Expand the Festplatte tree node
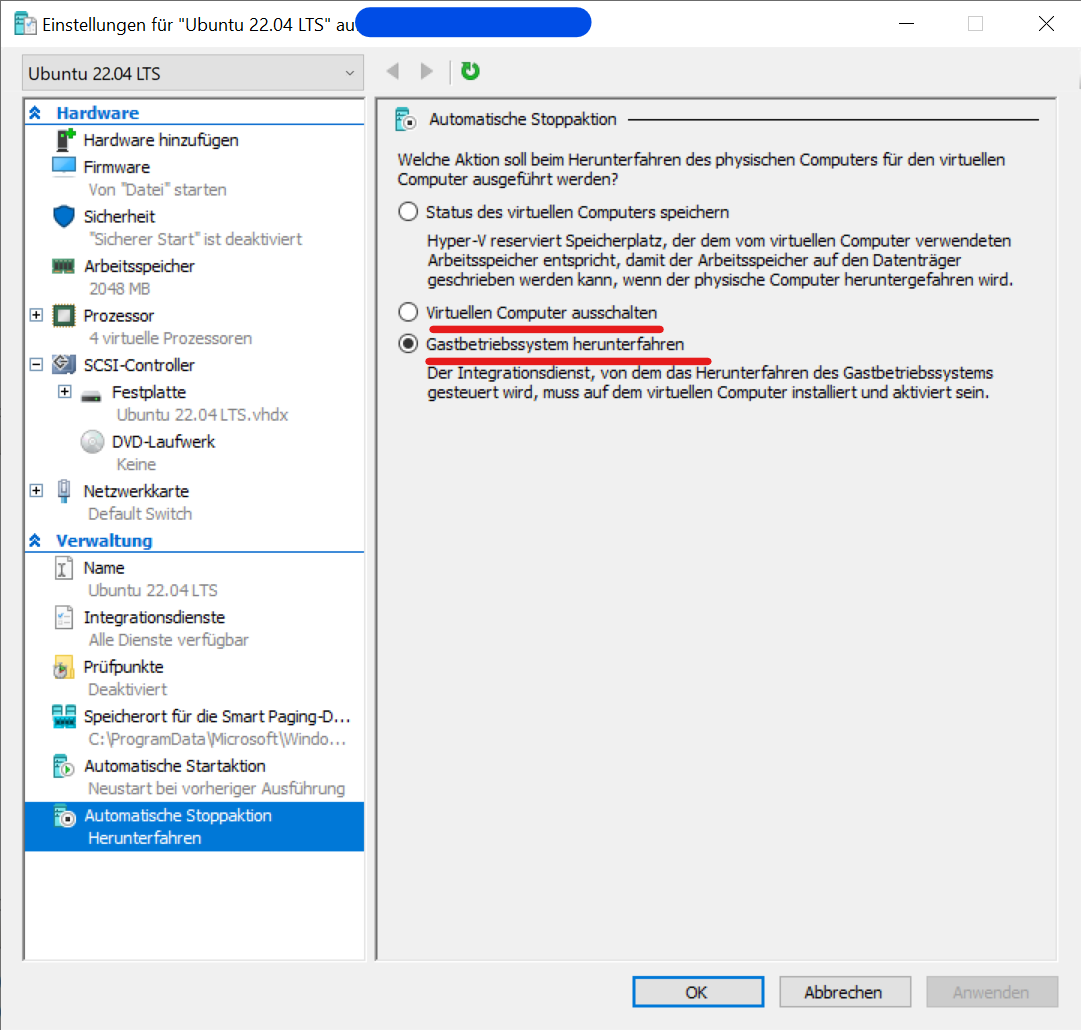1081x1030 pixels. point(65,392)
